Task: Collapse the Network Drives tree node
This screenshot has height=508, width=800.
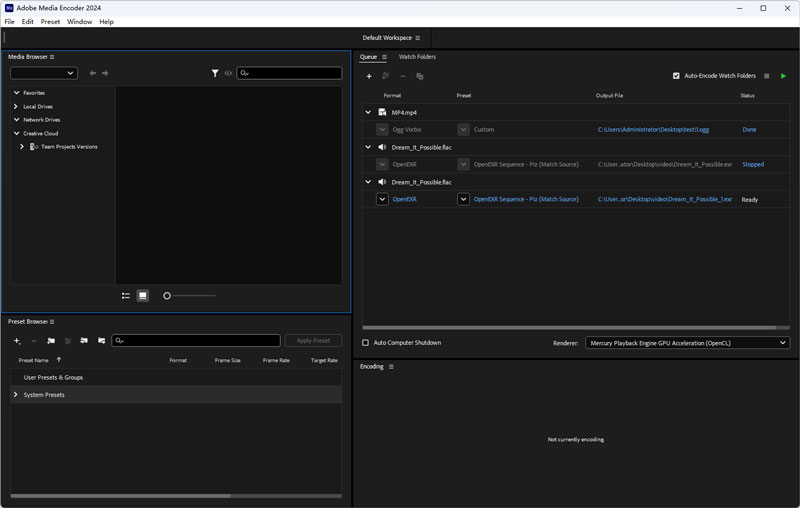Action: [16, 120]
